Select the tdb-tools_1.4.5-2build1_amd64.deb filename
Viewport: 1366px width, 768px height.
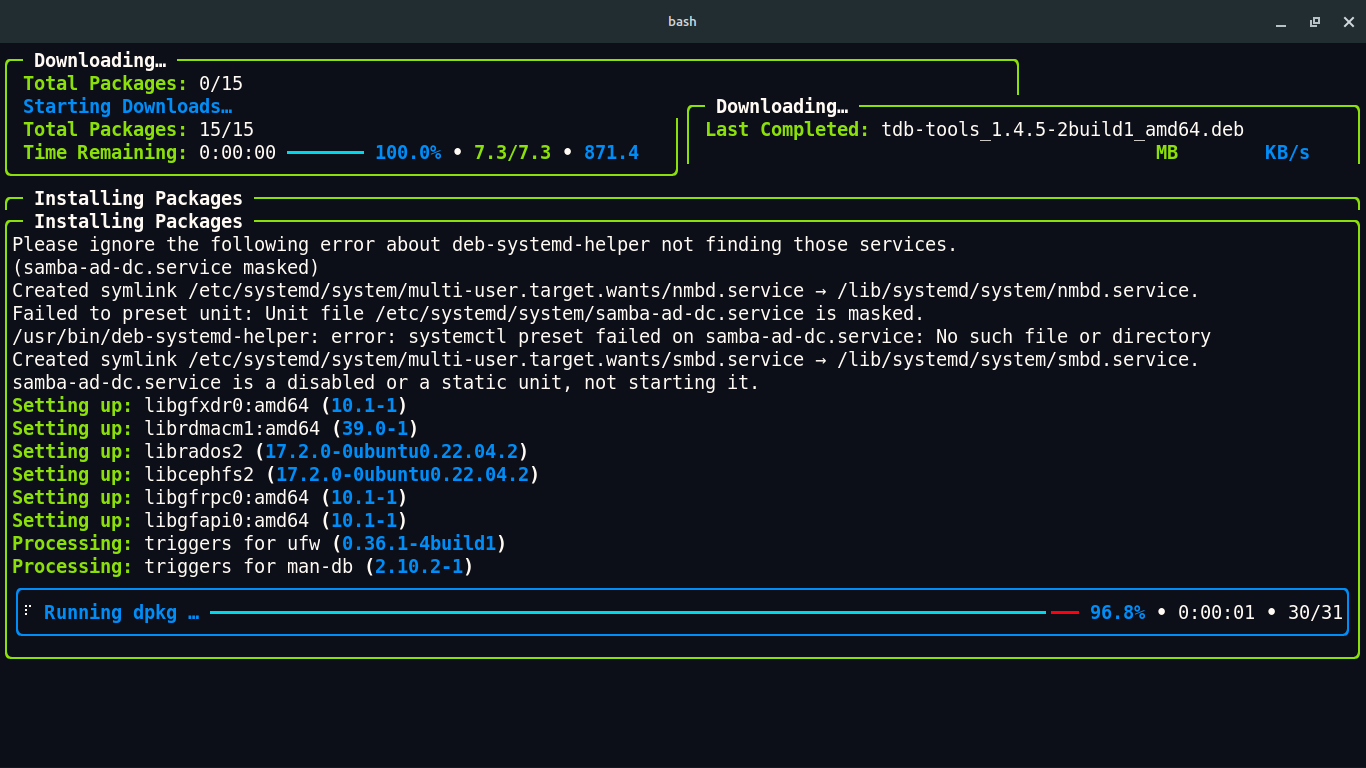click(x=1062, y=130)
